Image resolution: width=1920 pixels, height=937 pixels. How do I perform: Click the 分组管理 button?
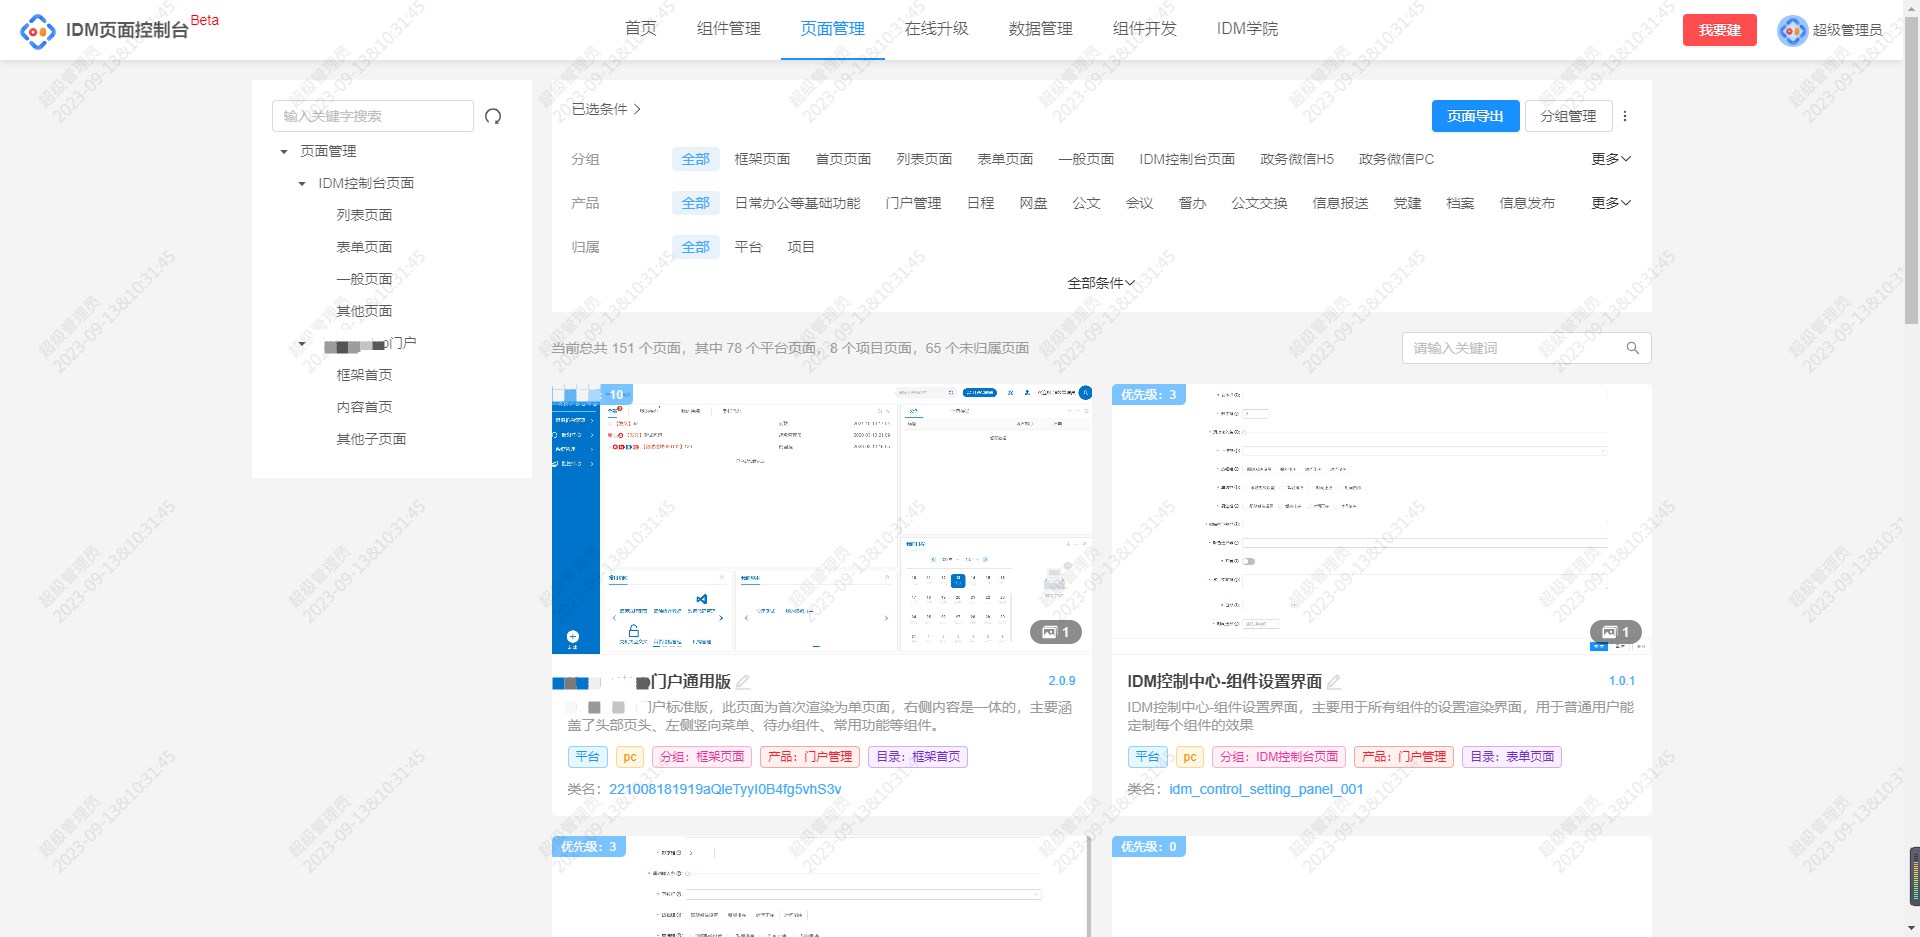click(x=1568, y=116)
